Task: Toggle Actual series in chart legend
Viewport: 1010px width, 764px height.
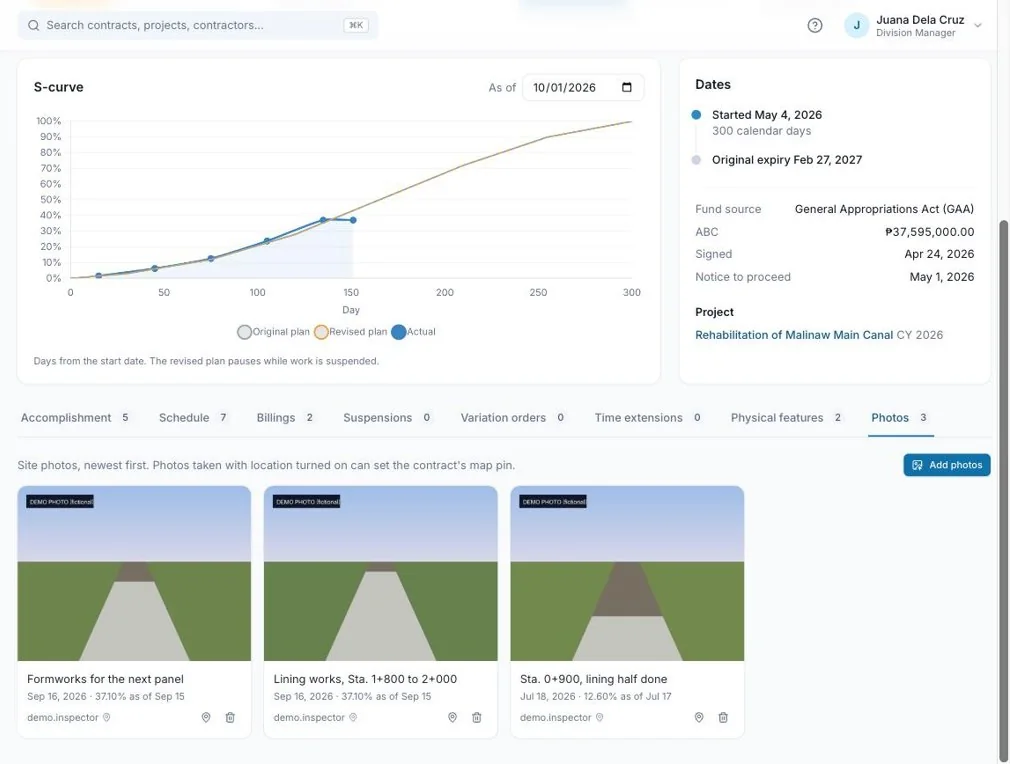Action: click(414, 332)
